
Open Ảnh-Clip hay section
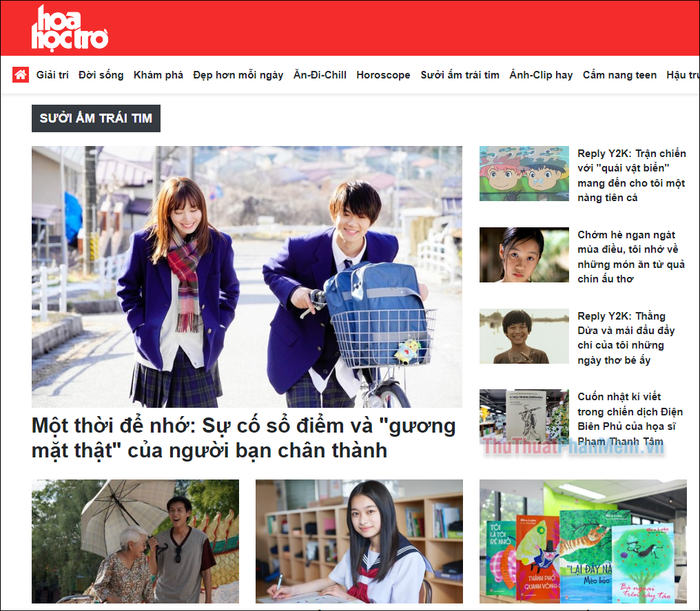click(x=541, y=75)
